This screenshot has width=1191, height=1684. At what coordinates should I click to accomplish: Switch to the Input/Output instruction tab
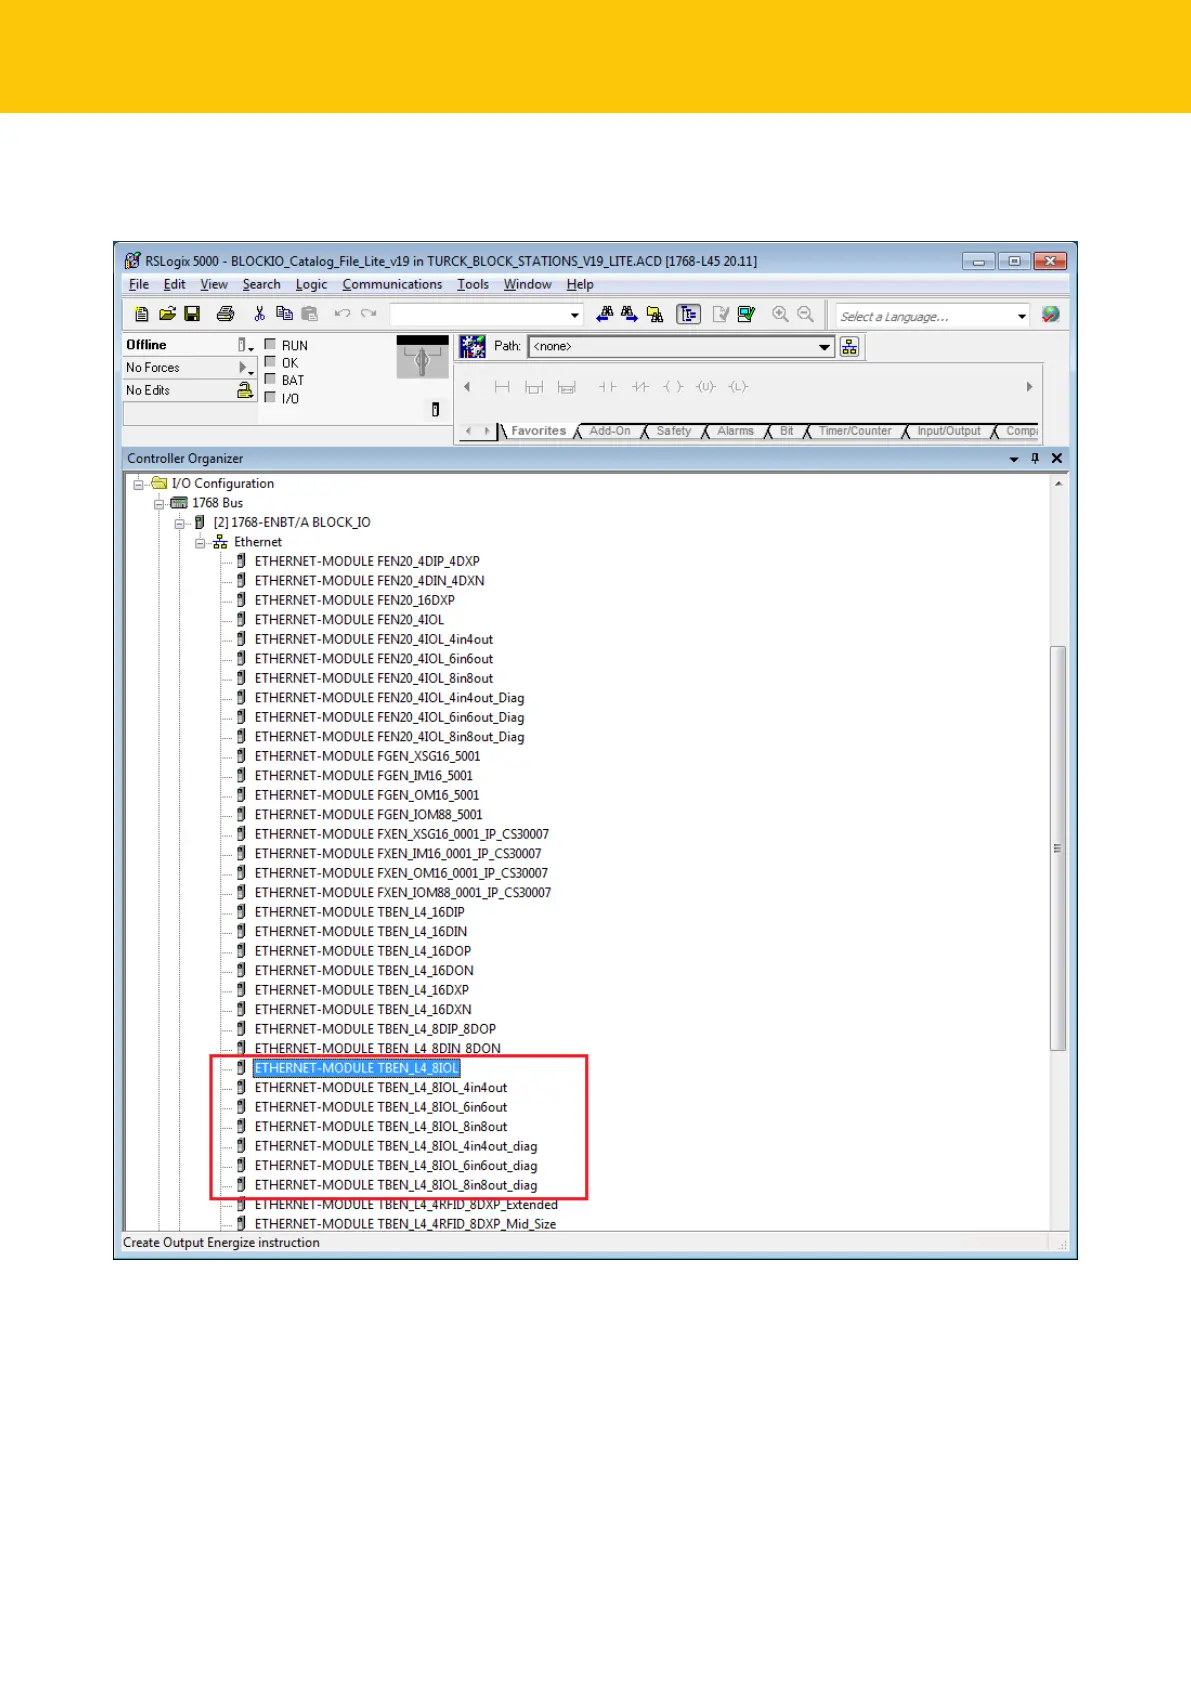click(x=949, y=431)
